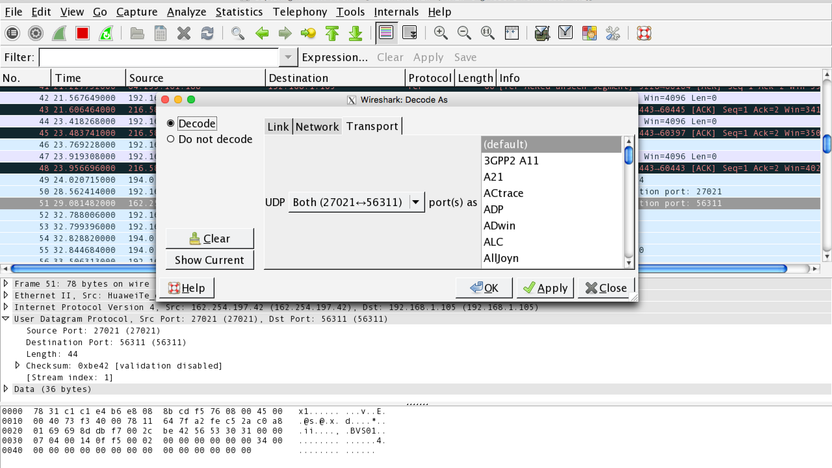The image size is (832, 468).
Task: Collapse the User Datagram Protocol row
Action: point(6,318)
